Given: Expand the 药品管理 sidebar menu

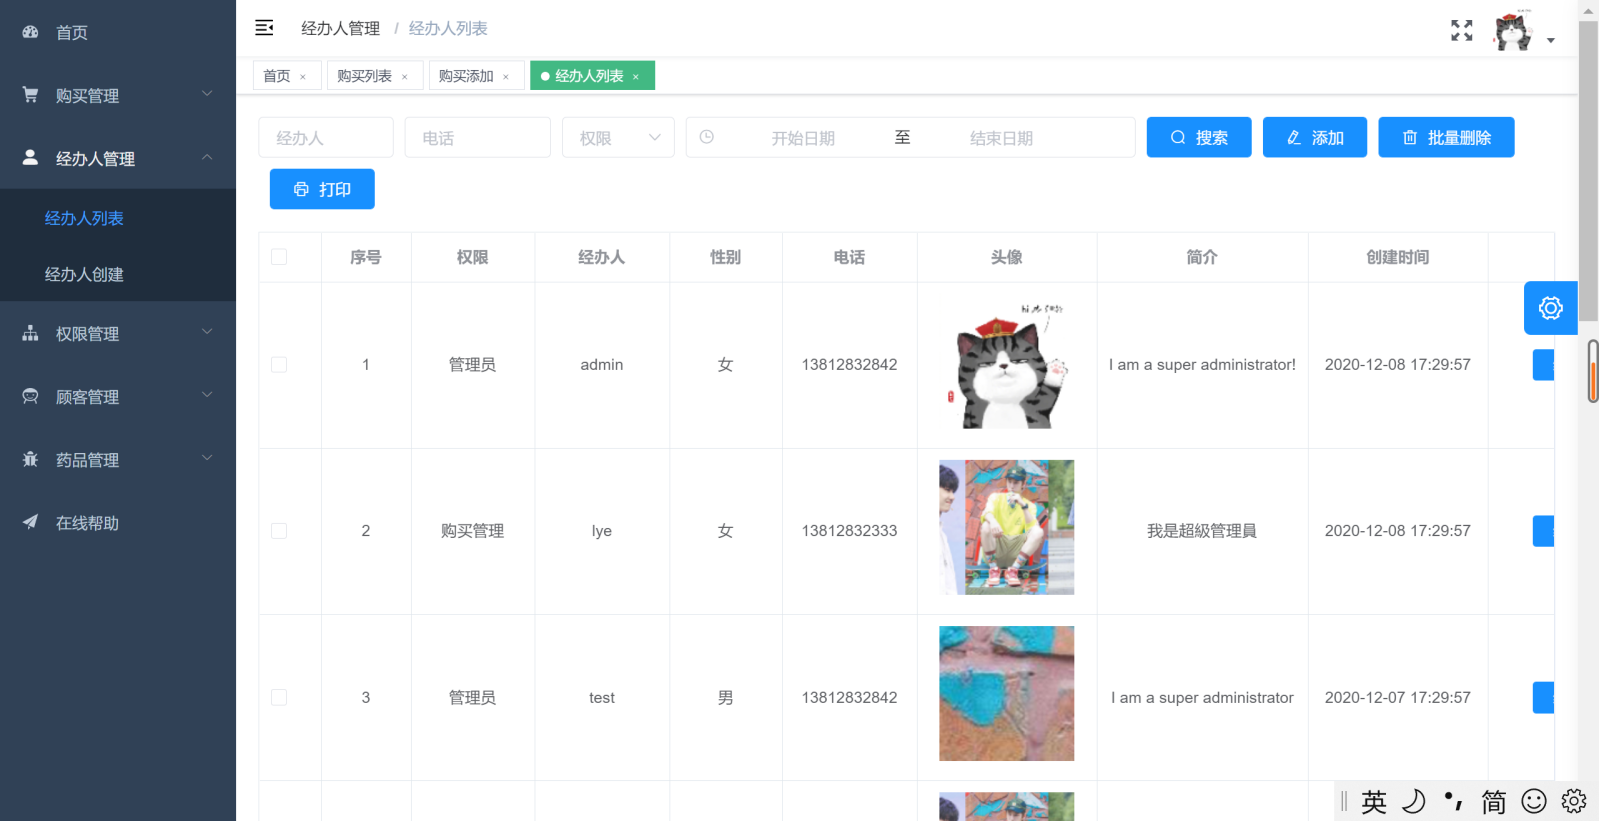Looking at the screenshot, I should pyautogui.click(x=118, y=459).
